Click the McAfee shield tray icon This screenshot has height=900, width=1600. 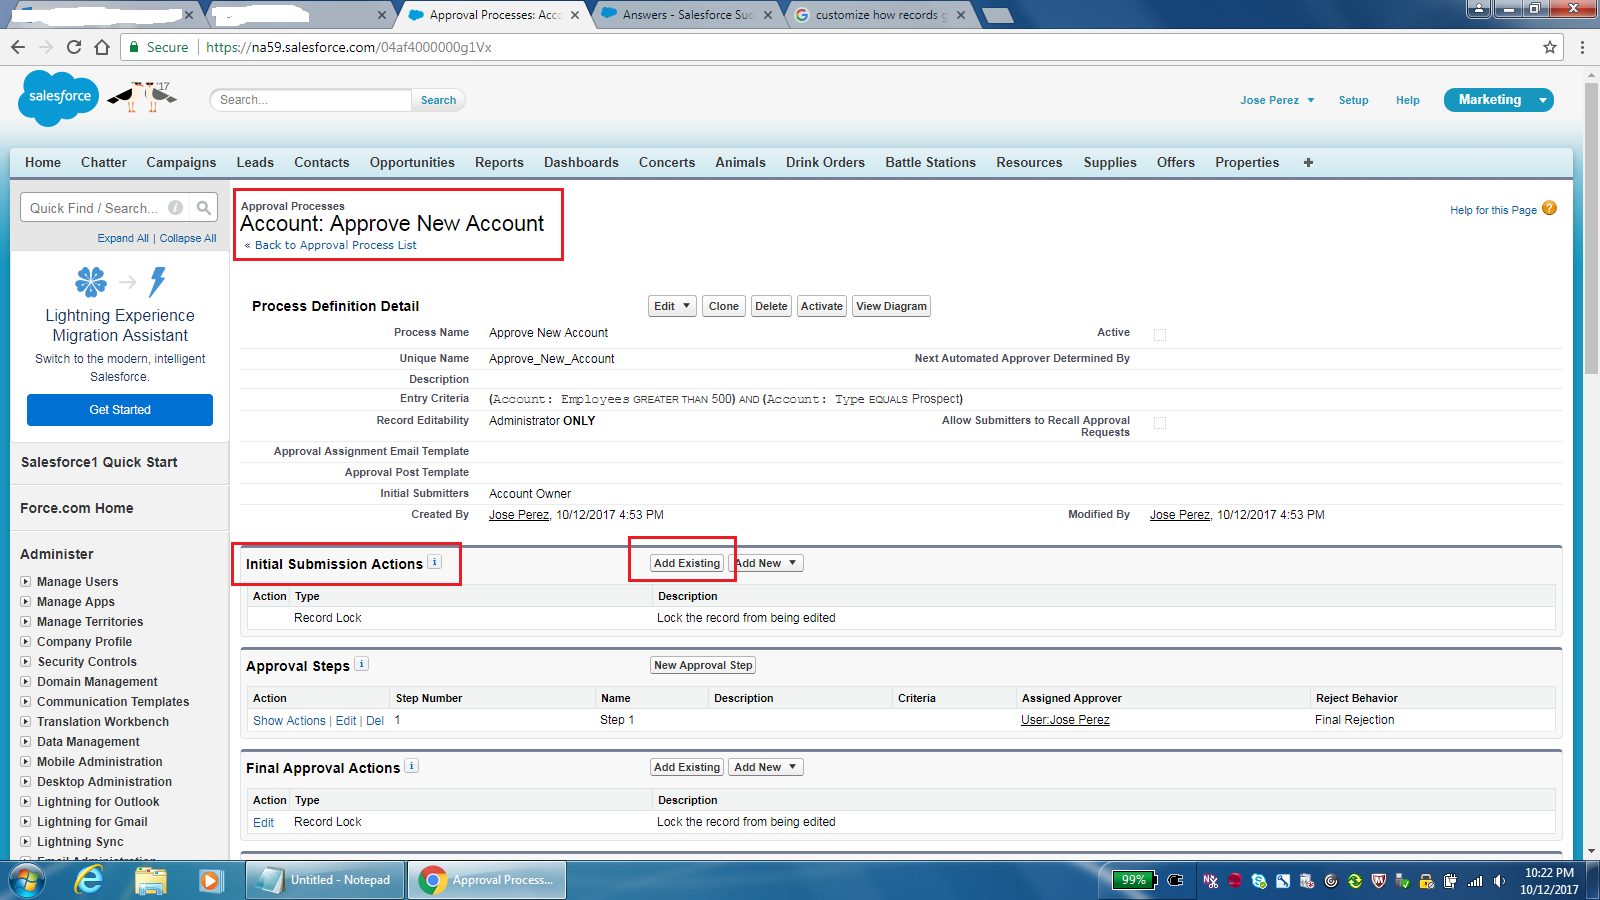(1379, 881)
